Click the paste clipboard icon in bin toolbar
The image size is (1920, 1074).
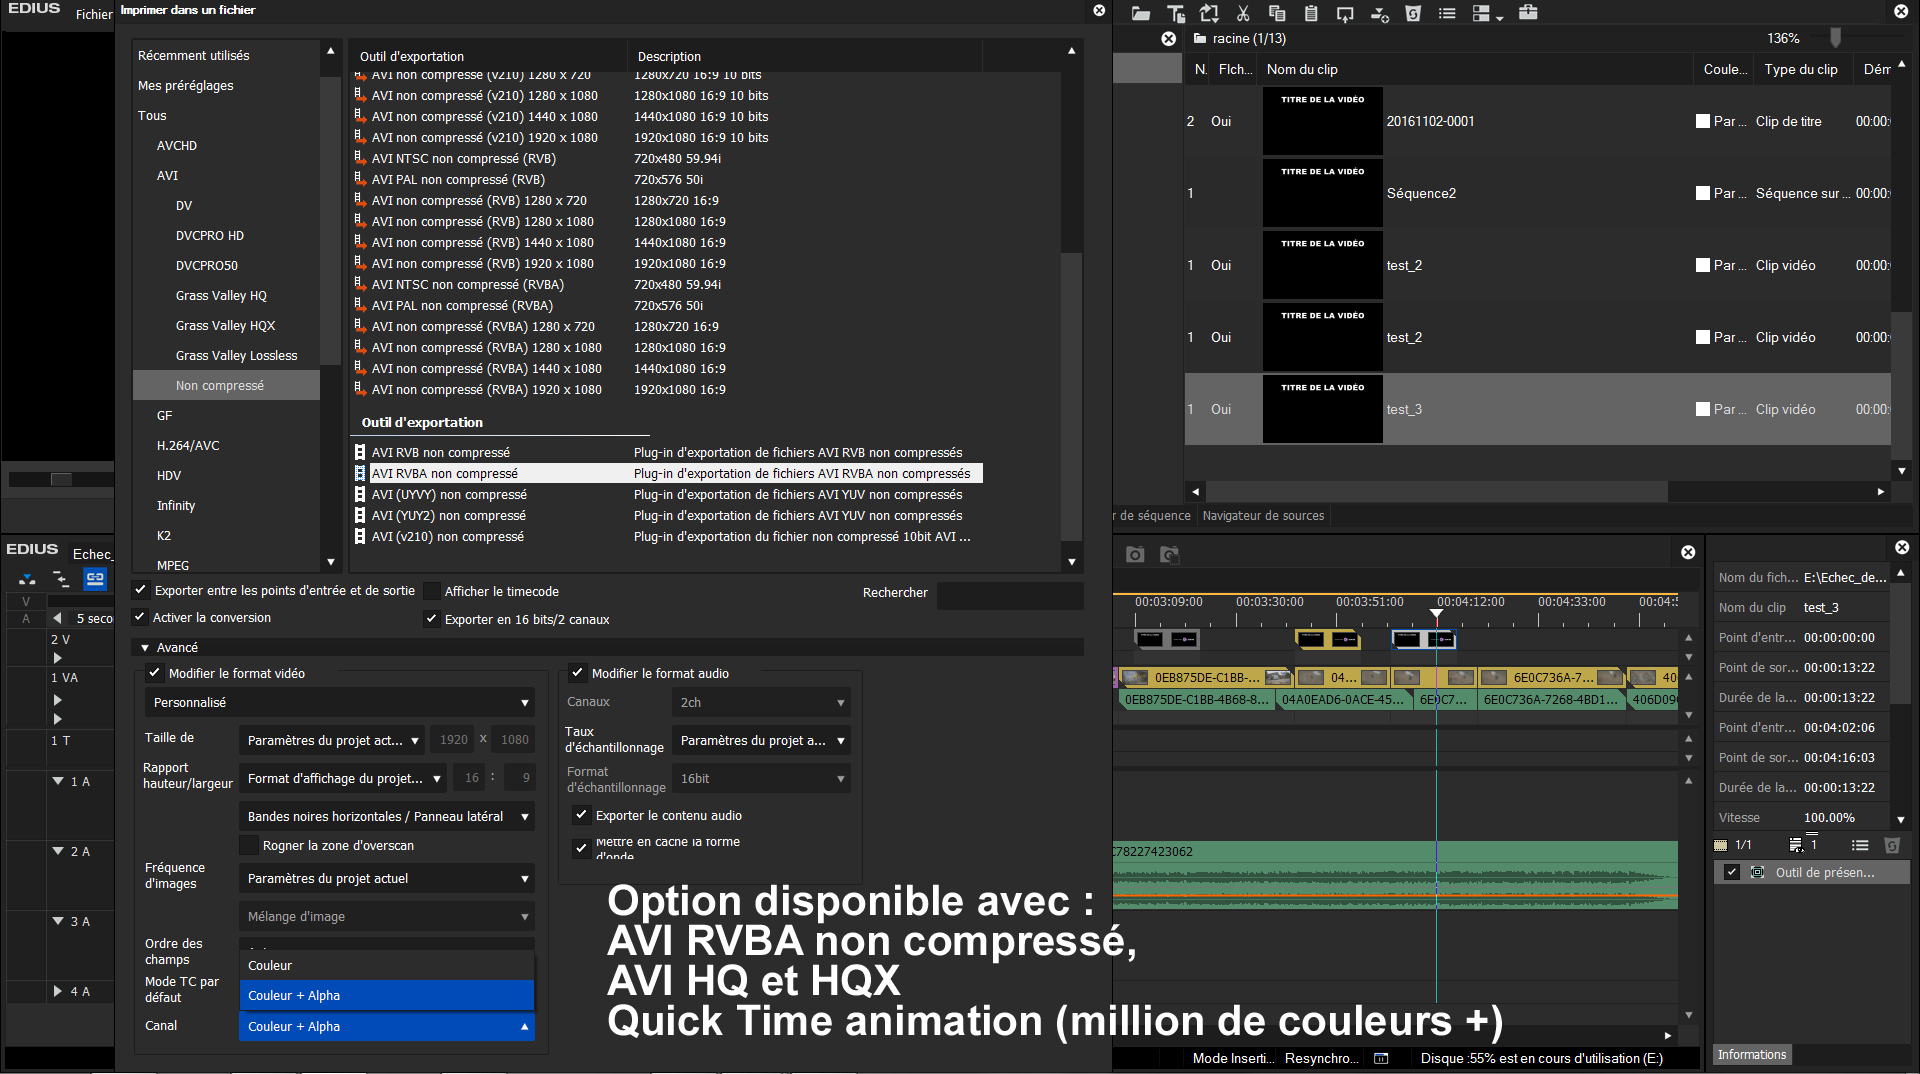tap(1311, 13)
